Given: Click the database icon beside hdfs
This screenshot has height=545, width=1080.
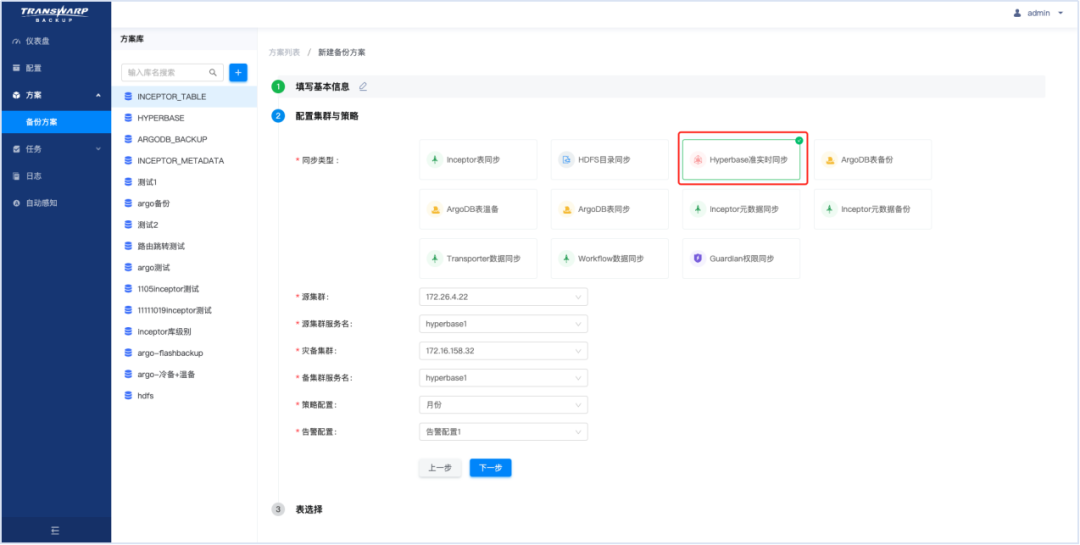Looking at the screenshot, I should tap(128, 395).
